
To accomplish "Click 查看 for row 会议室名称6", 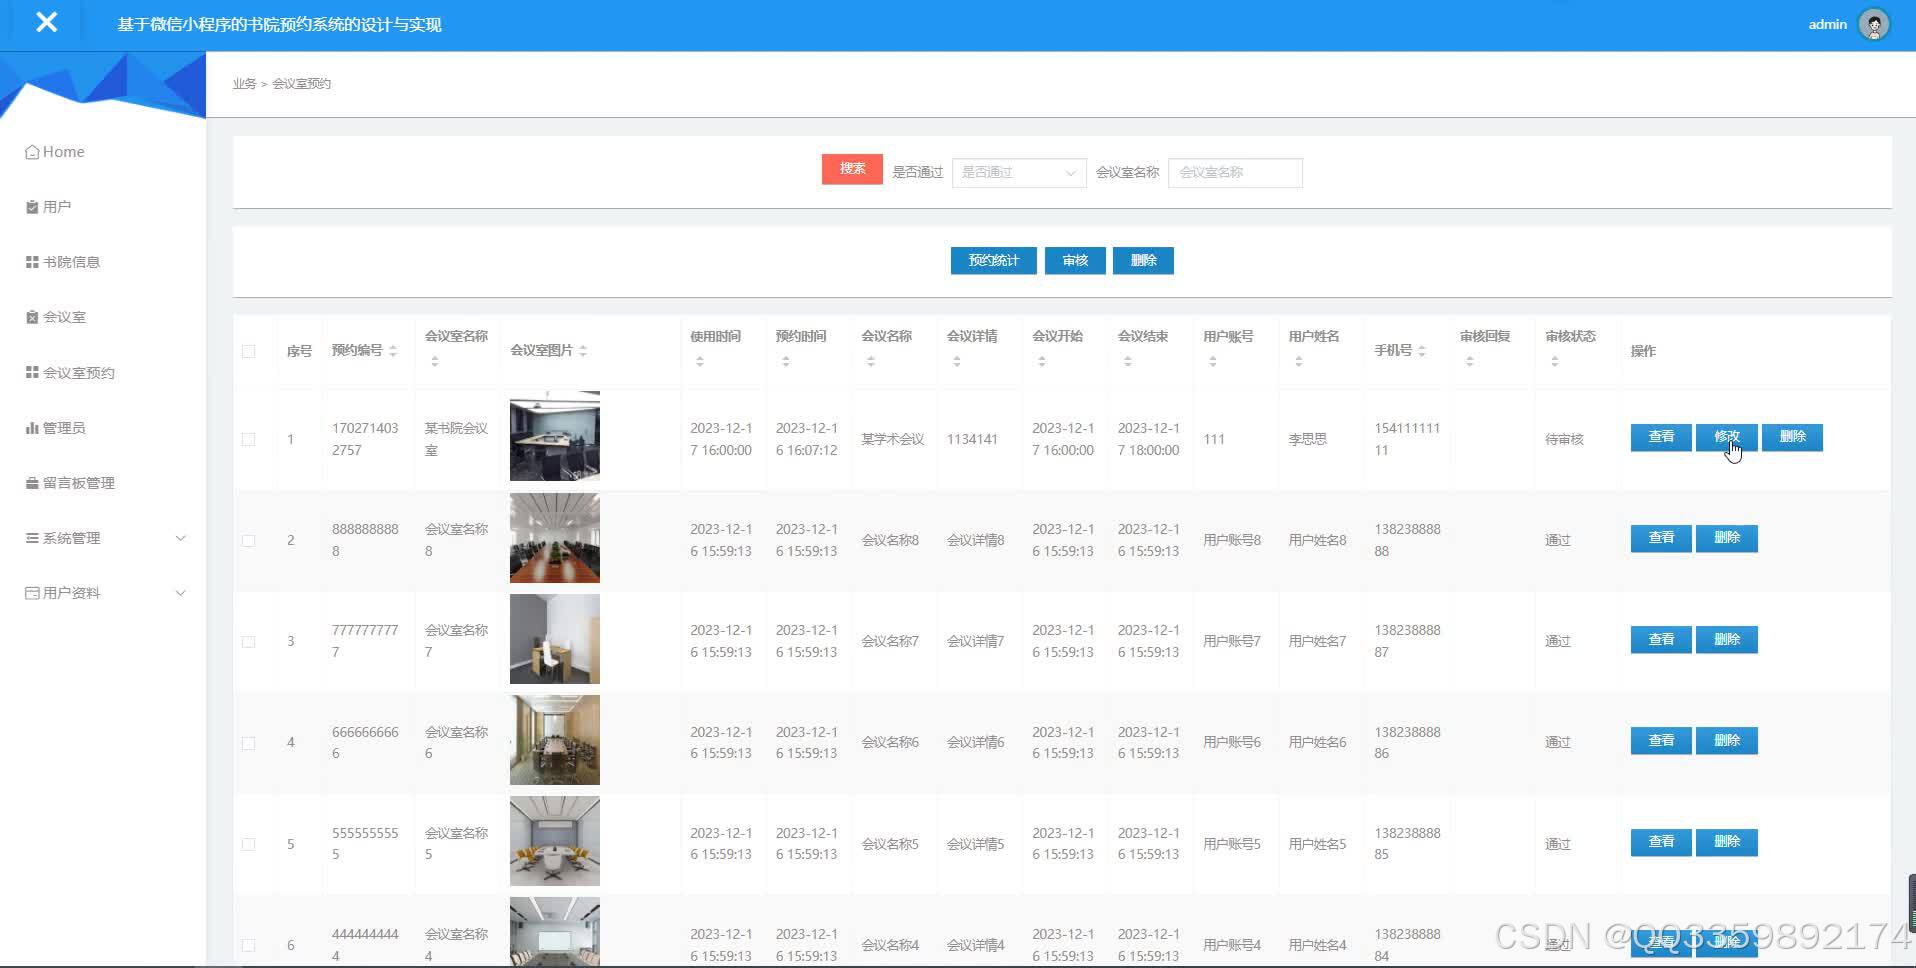I will tap(1661, 740).
